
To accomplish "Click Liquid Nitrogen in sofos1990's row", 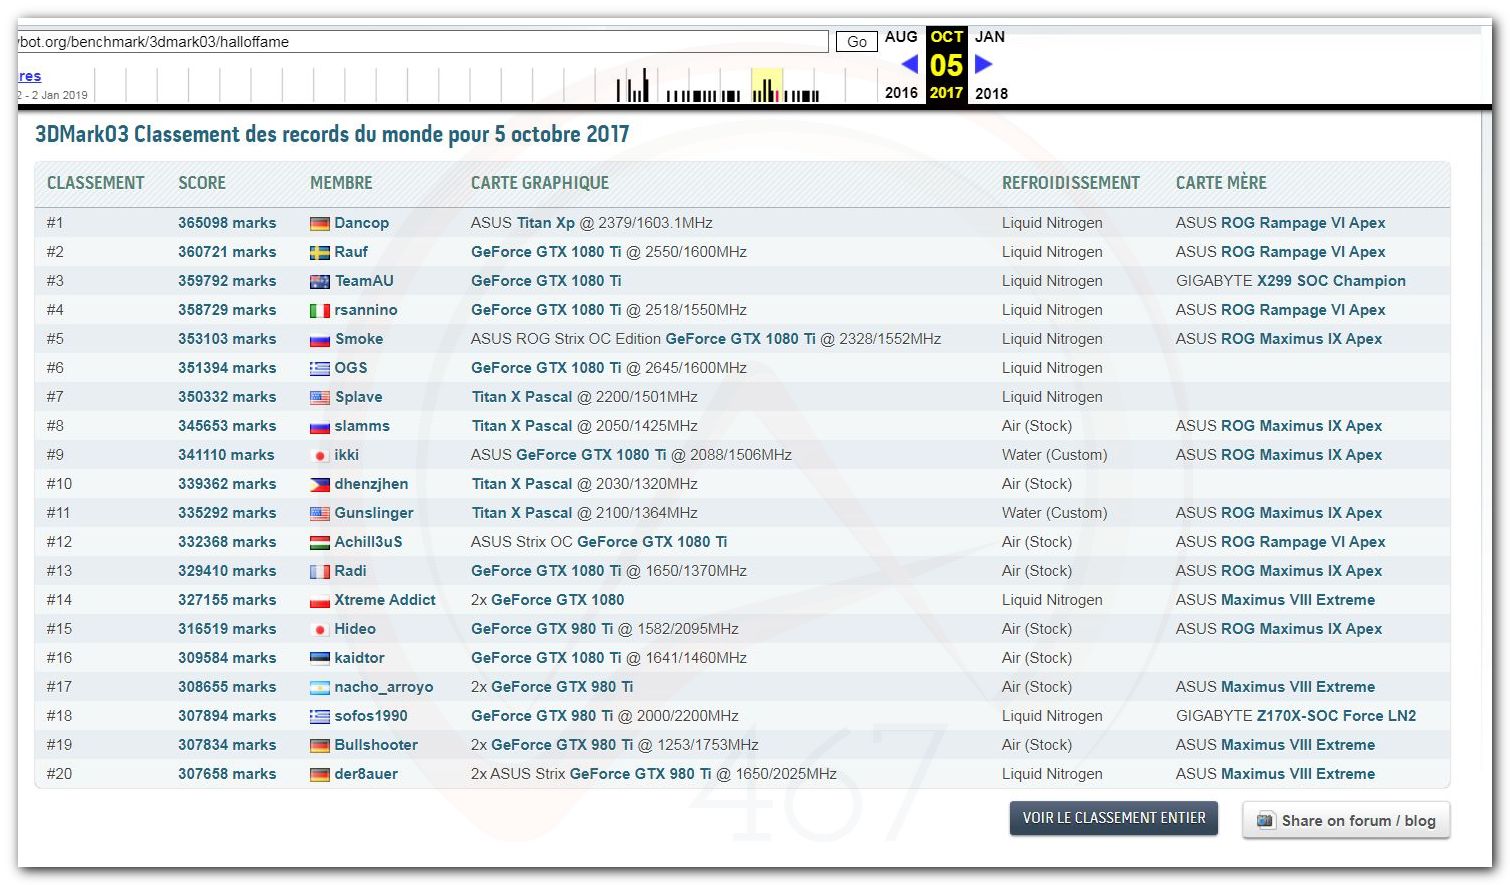I will click(x=1052, y=716).
